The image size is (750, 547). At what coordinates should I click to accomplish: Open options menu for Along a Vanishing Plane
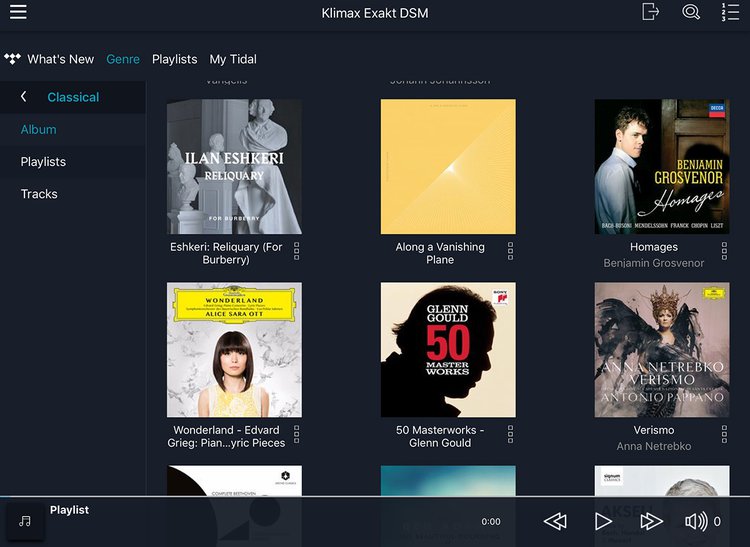point(510,250)
